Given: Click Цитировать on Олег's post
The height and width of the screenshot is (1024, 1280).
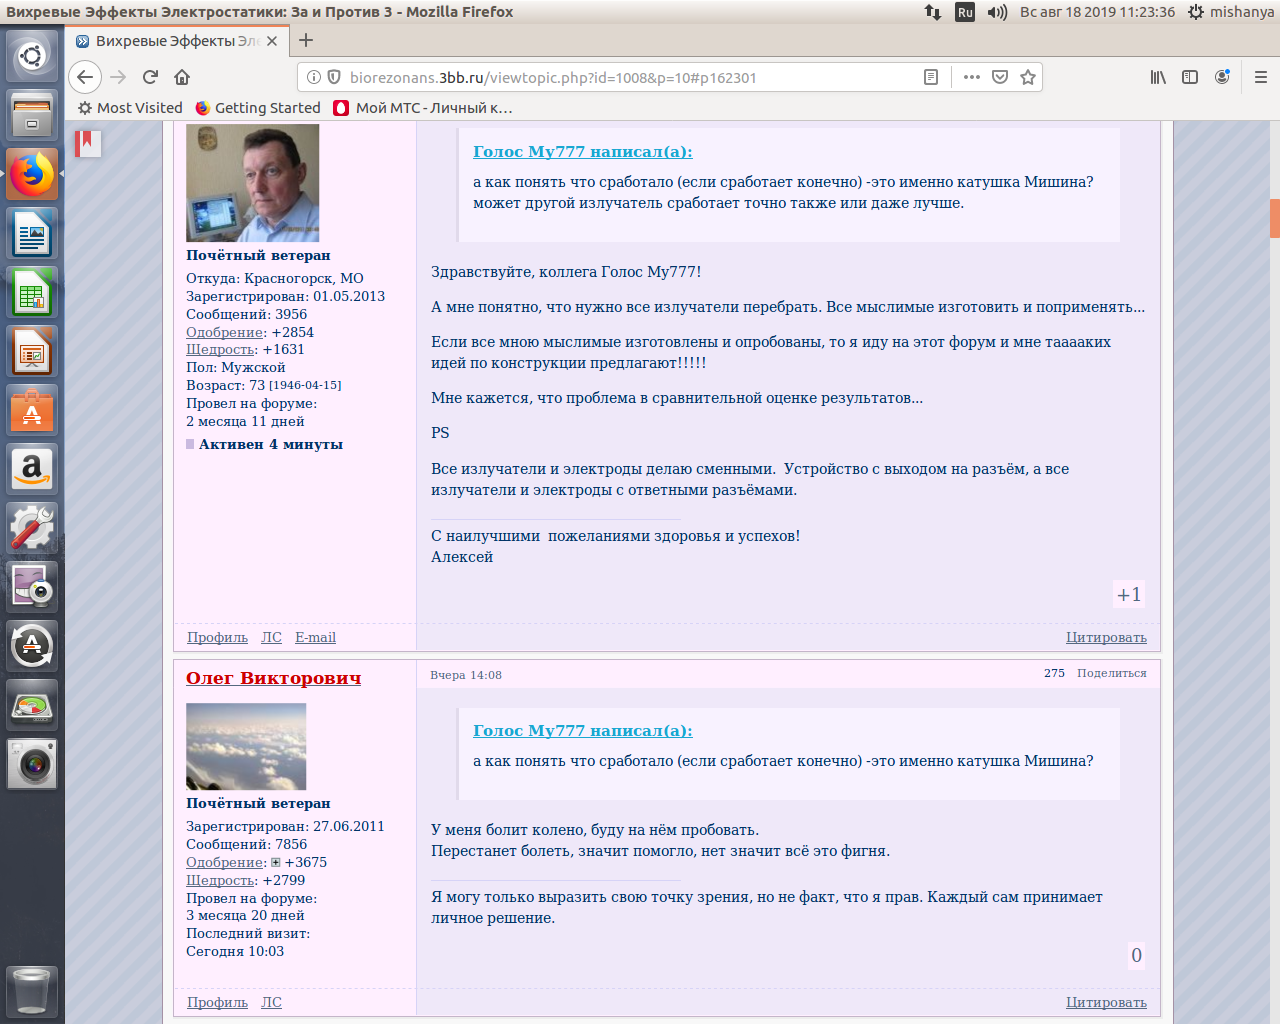Looking at the screenshot, I should tap(1106, 1002).
